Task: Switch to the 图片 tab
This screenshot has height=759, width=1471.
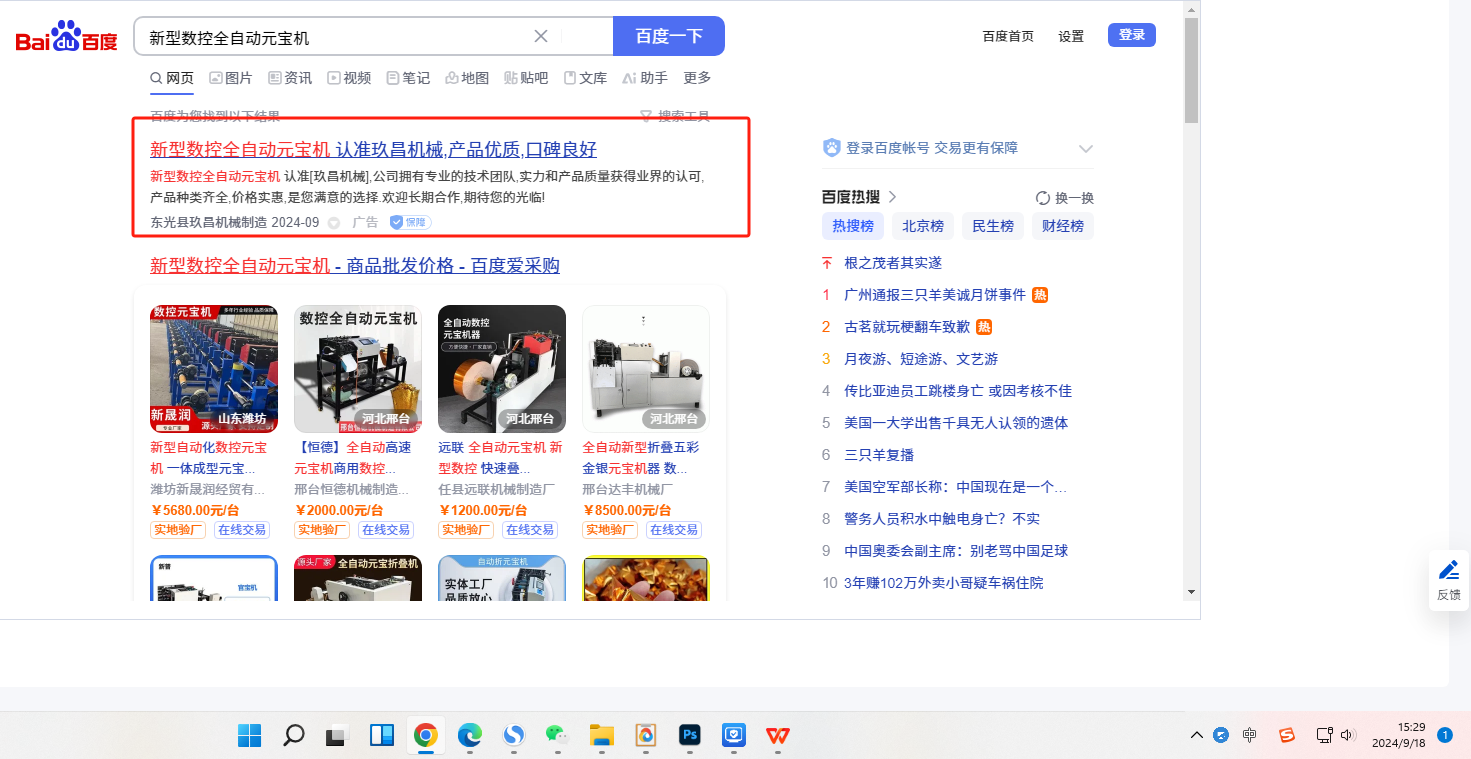Action: (x=231, y=78)
